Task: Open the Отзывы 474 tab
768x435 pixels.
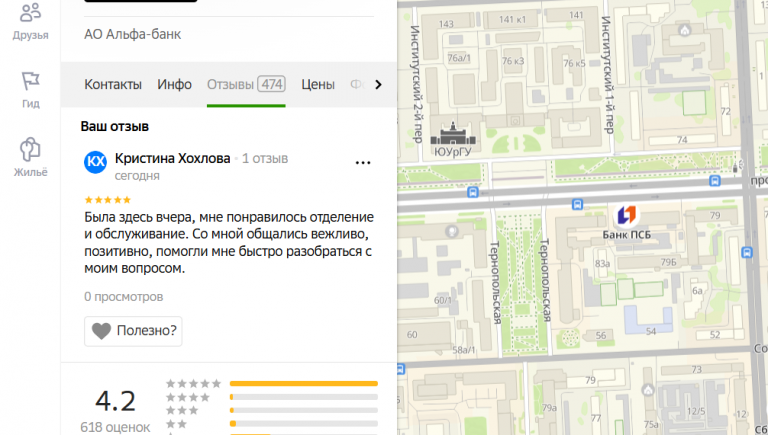Action: pyautogui.click(x=246, y=84)
